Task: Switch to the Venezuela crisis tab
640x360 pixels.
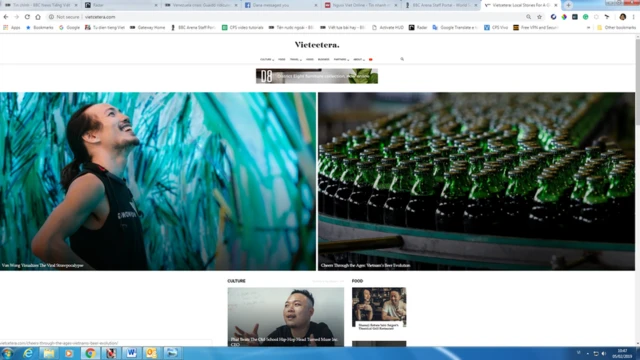Action: pyautogui.click(x=201, y=5)
